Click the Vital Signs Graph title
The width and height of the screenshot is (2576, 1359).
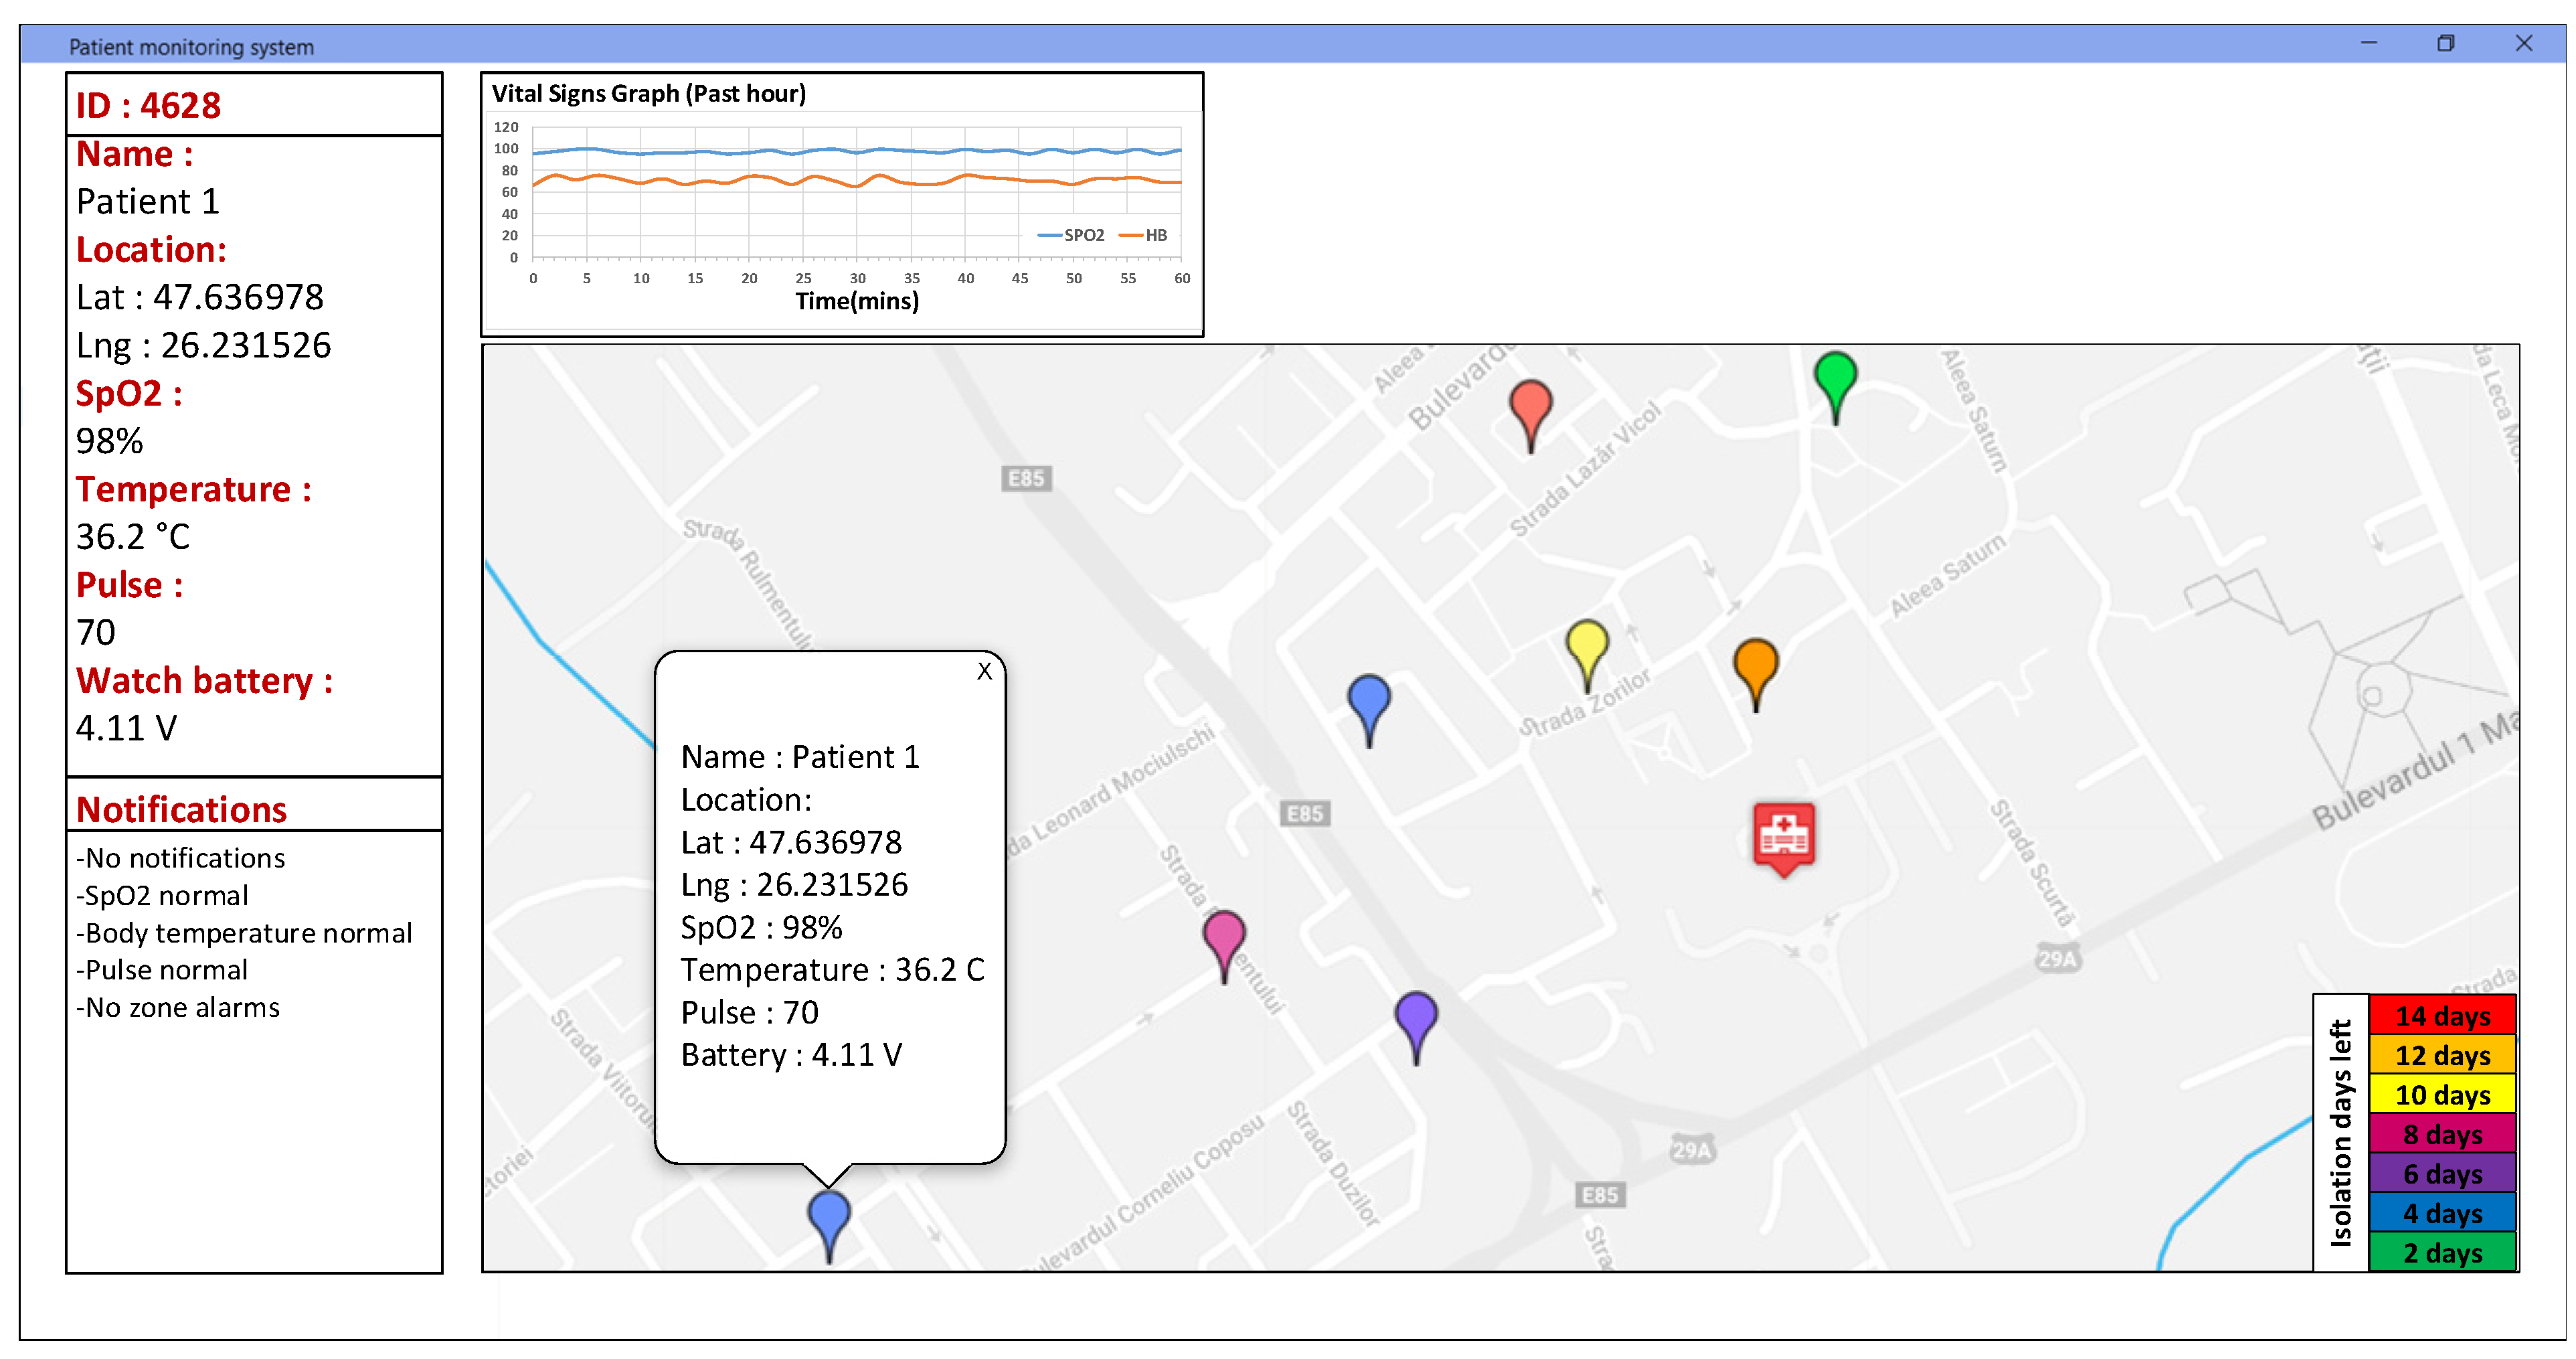(648, 94)
